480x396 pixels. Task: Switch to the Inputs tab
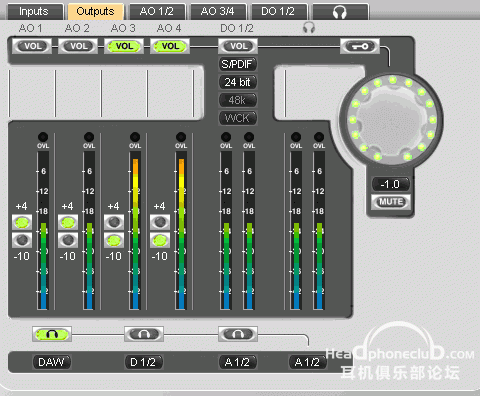coord(34,12)
